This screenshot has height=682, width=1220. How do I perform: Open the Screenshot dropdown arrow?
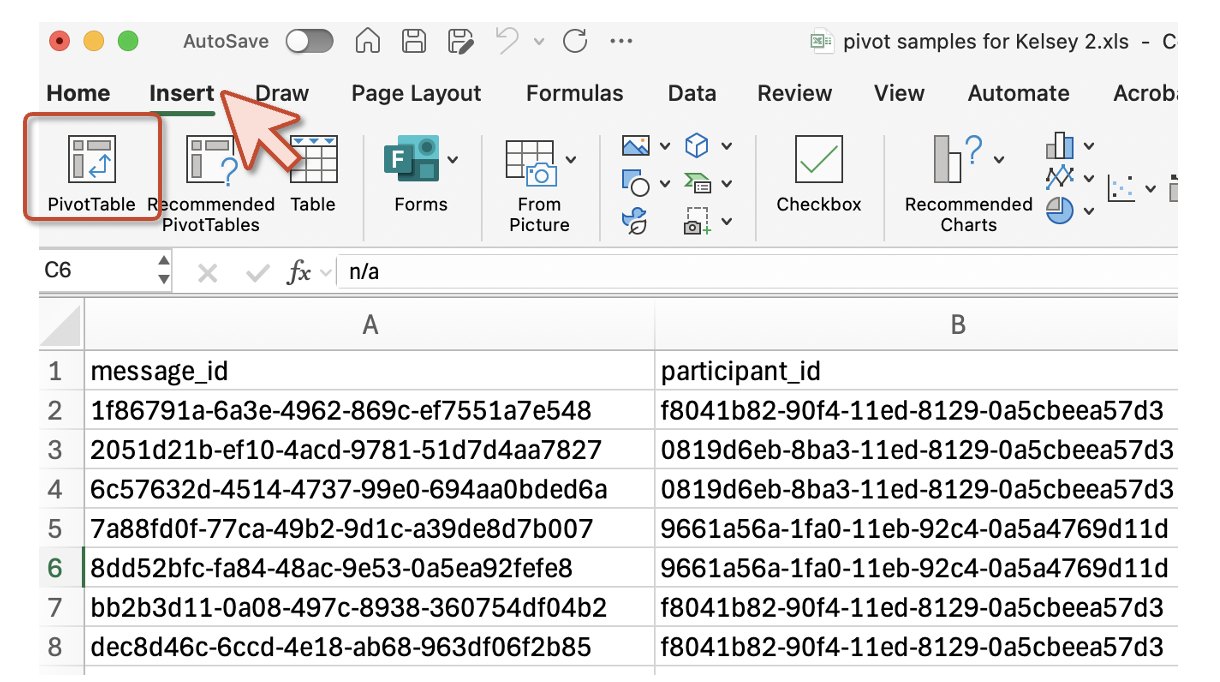(x=727, y=221)
